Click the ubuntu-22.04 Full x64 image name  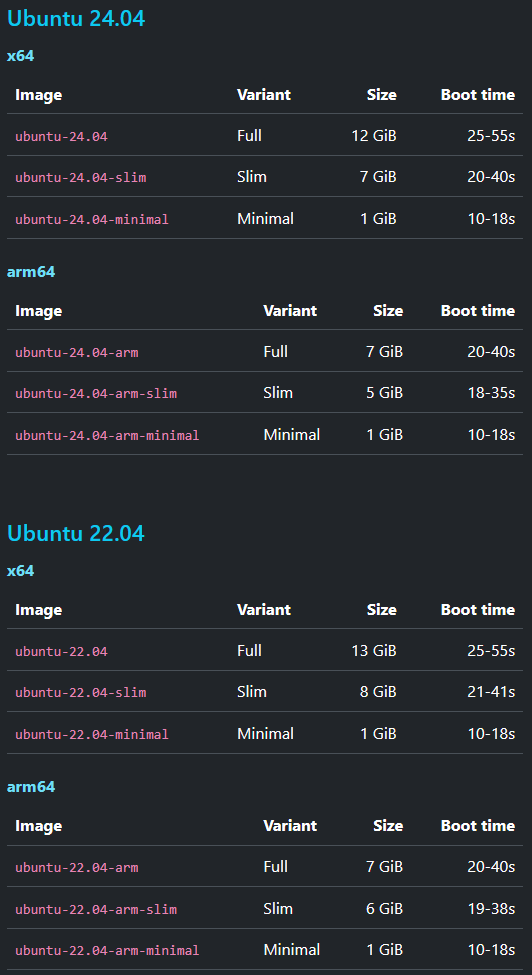click(x=62, y=652)
